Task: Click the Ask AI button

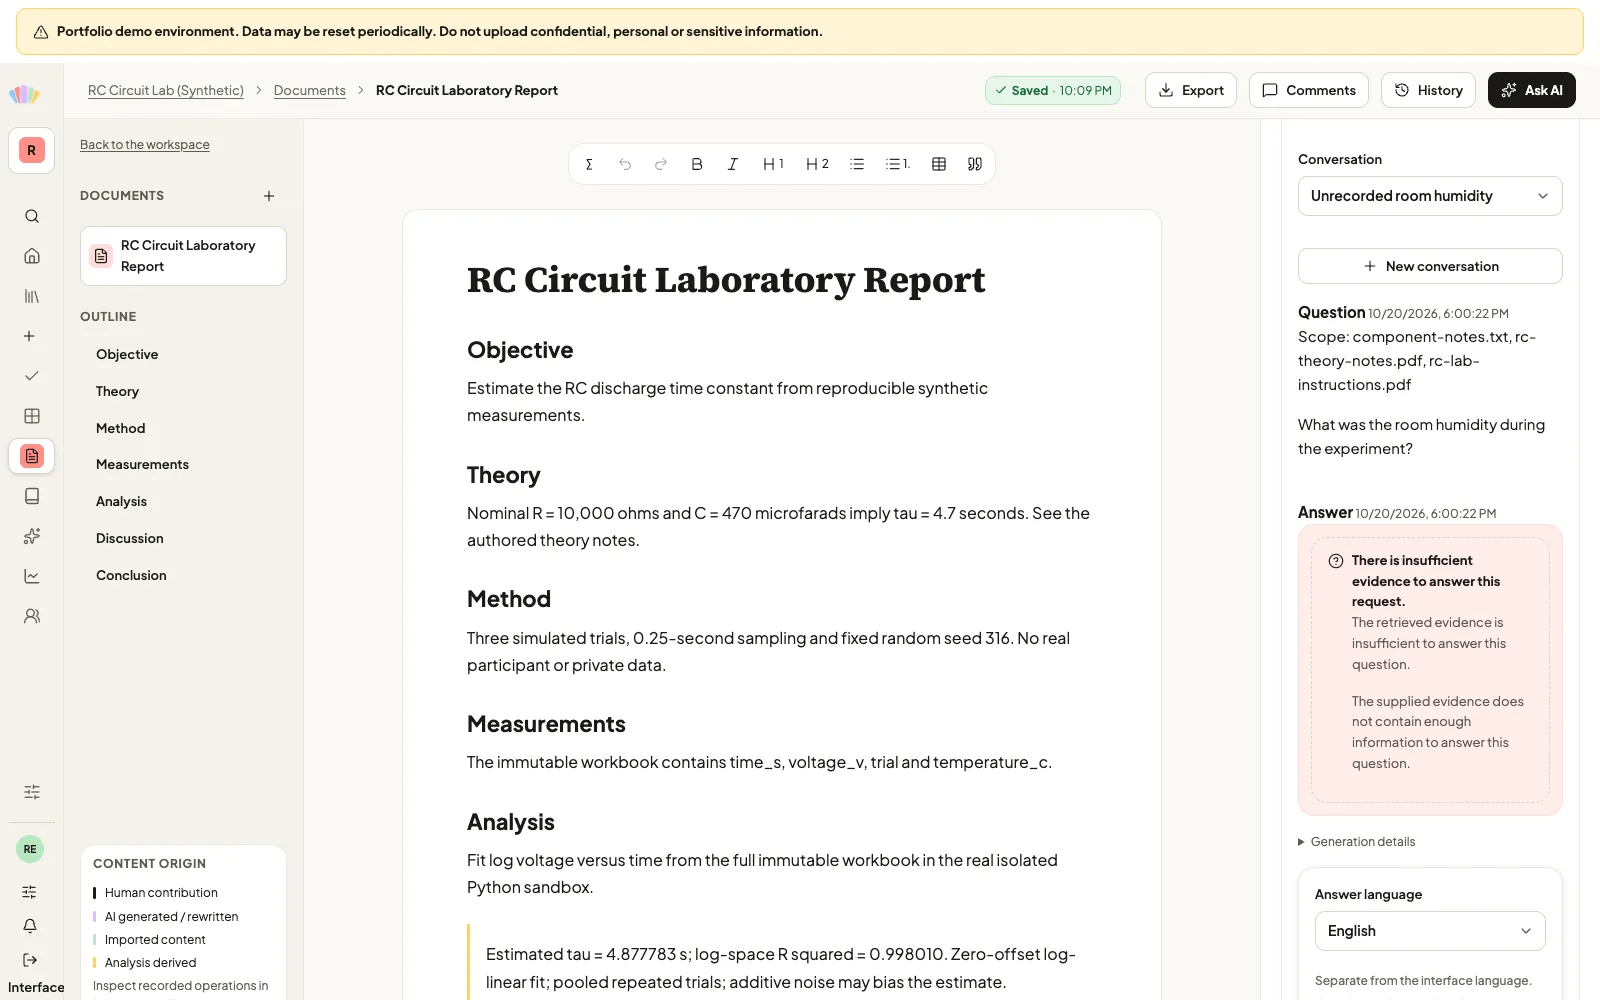Action: click(x=1532, y=90)
